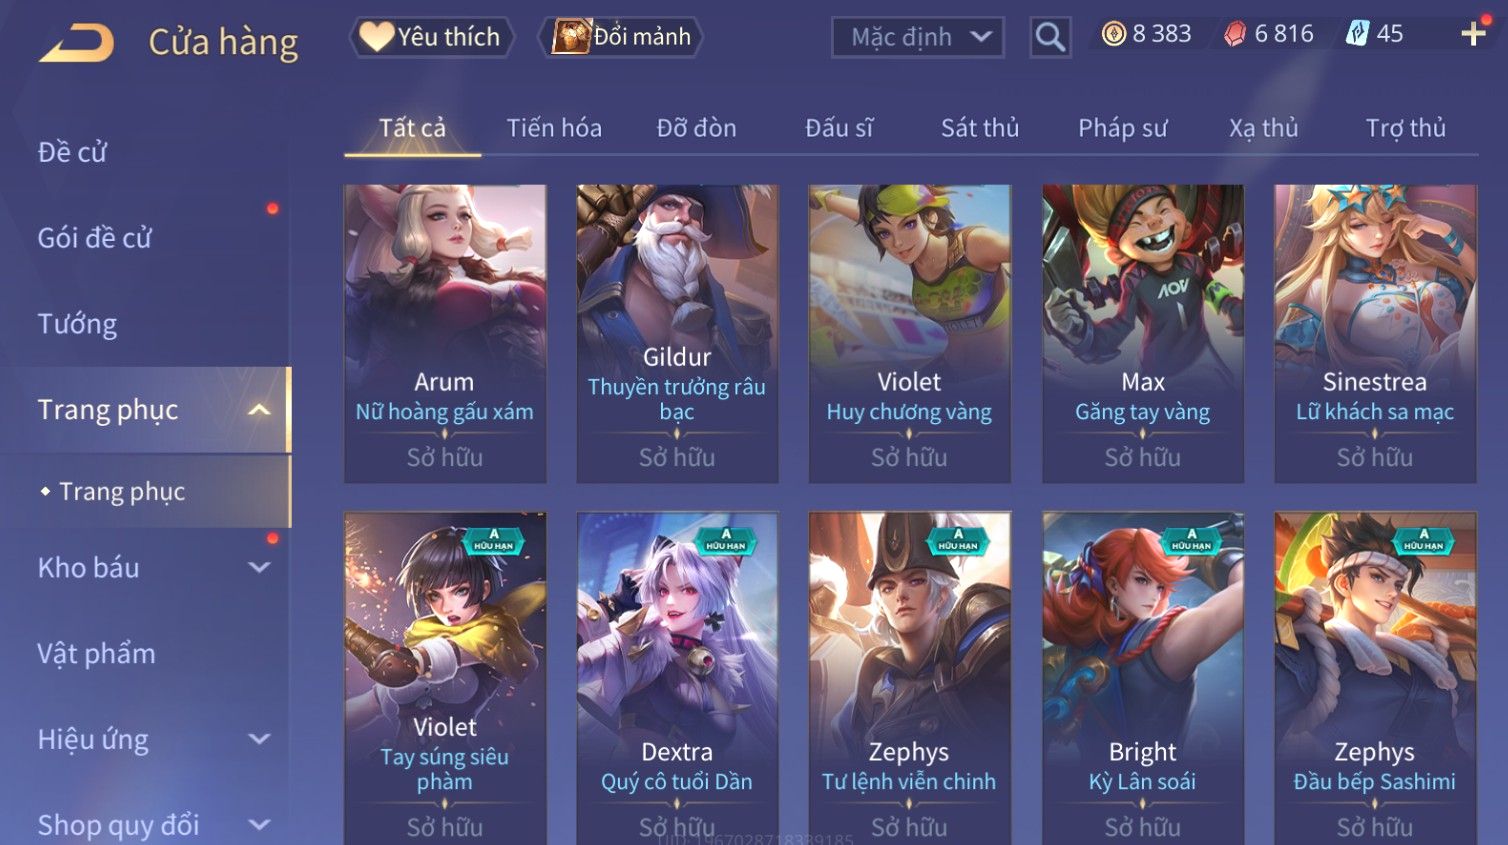This screenshot has height=845, width=1508.
Task: Select the Arum Nữ hoàng gấu xám skin
Action: (x=445, y=333)
